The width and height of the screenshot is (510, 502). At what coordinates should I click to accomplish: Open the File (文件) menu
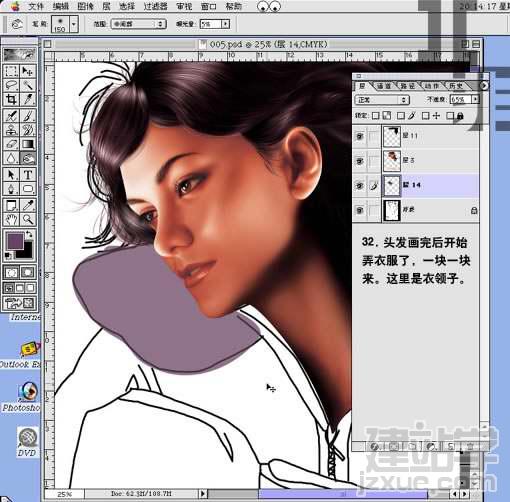(36, 6)
